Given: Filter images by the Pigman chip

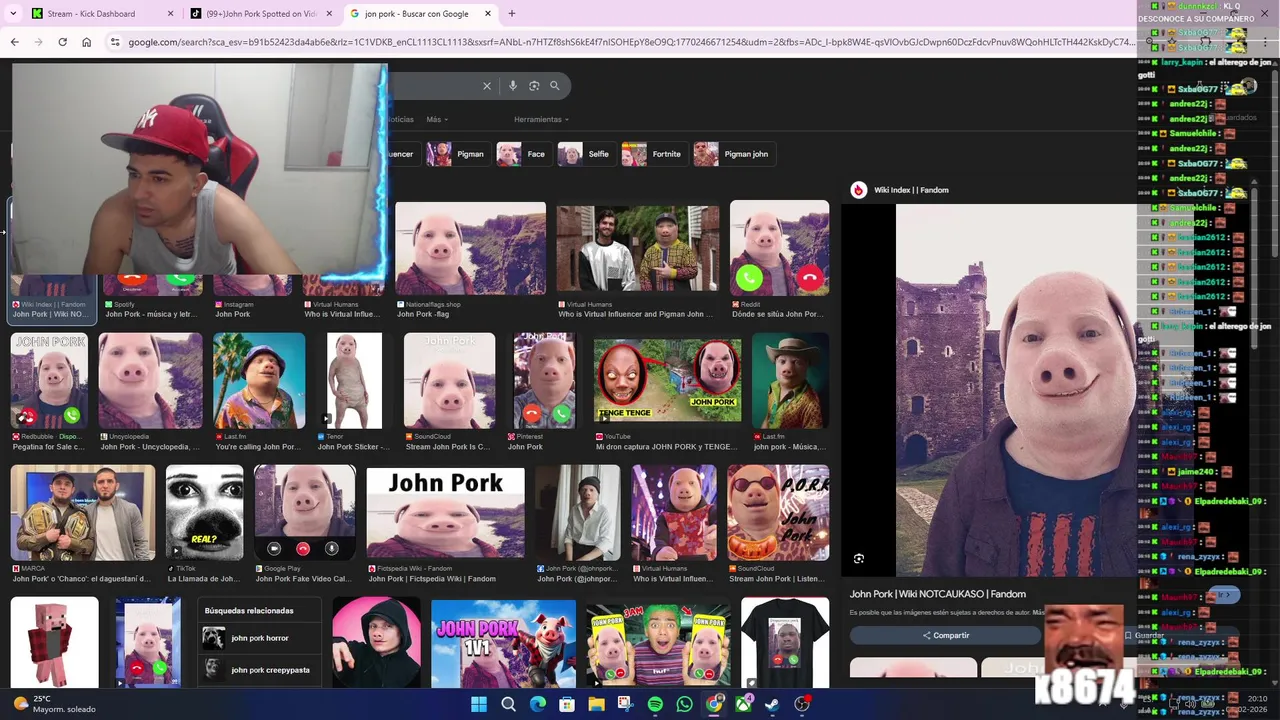Looking at the screenshot, I should (457, 154).
